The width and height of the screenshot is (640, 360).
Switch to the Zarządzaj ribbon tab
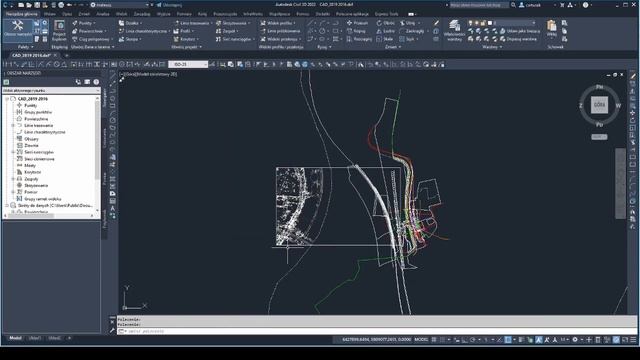point(142,14)
